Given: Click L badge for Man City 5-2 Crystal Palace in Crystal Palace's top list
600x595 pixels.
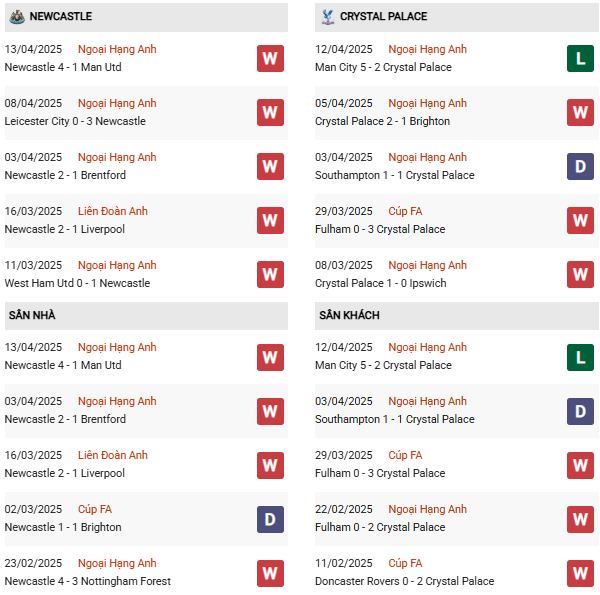Looking at the screenshot, I should pyautogui.click(x=581, y=58).
